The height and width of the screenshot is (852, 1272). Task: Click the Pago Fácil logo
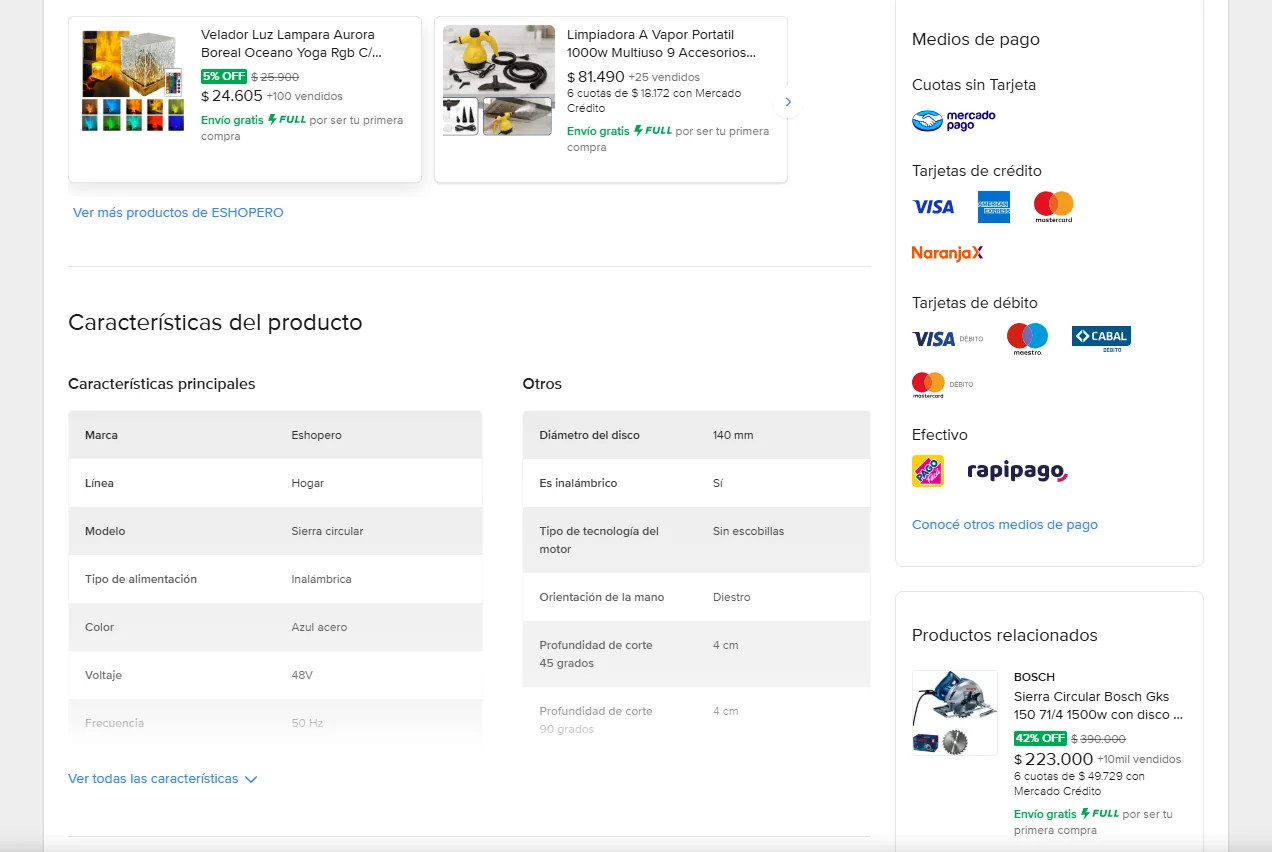[x=928, y=471]
